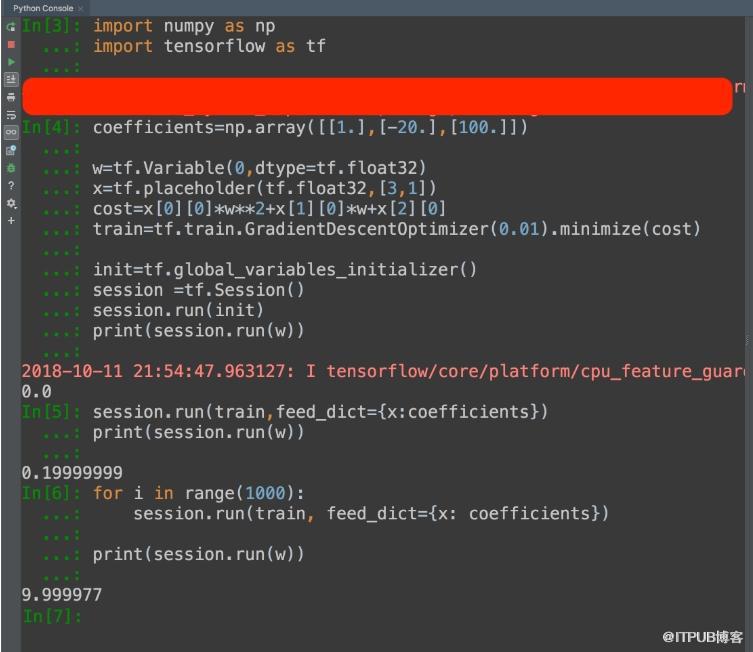Click the output value 9.999977

pos(62,595)
